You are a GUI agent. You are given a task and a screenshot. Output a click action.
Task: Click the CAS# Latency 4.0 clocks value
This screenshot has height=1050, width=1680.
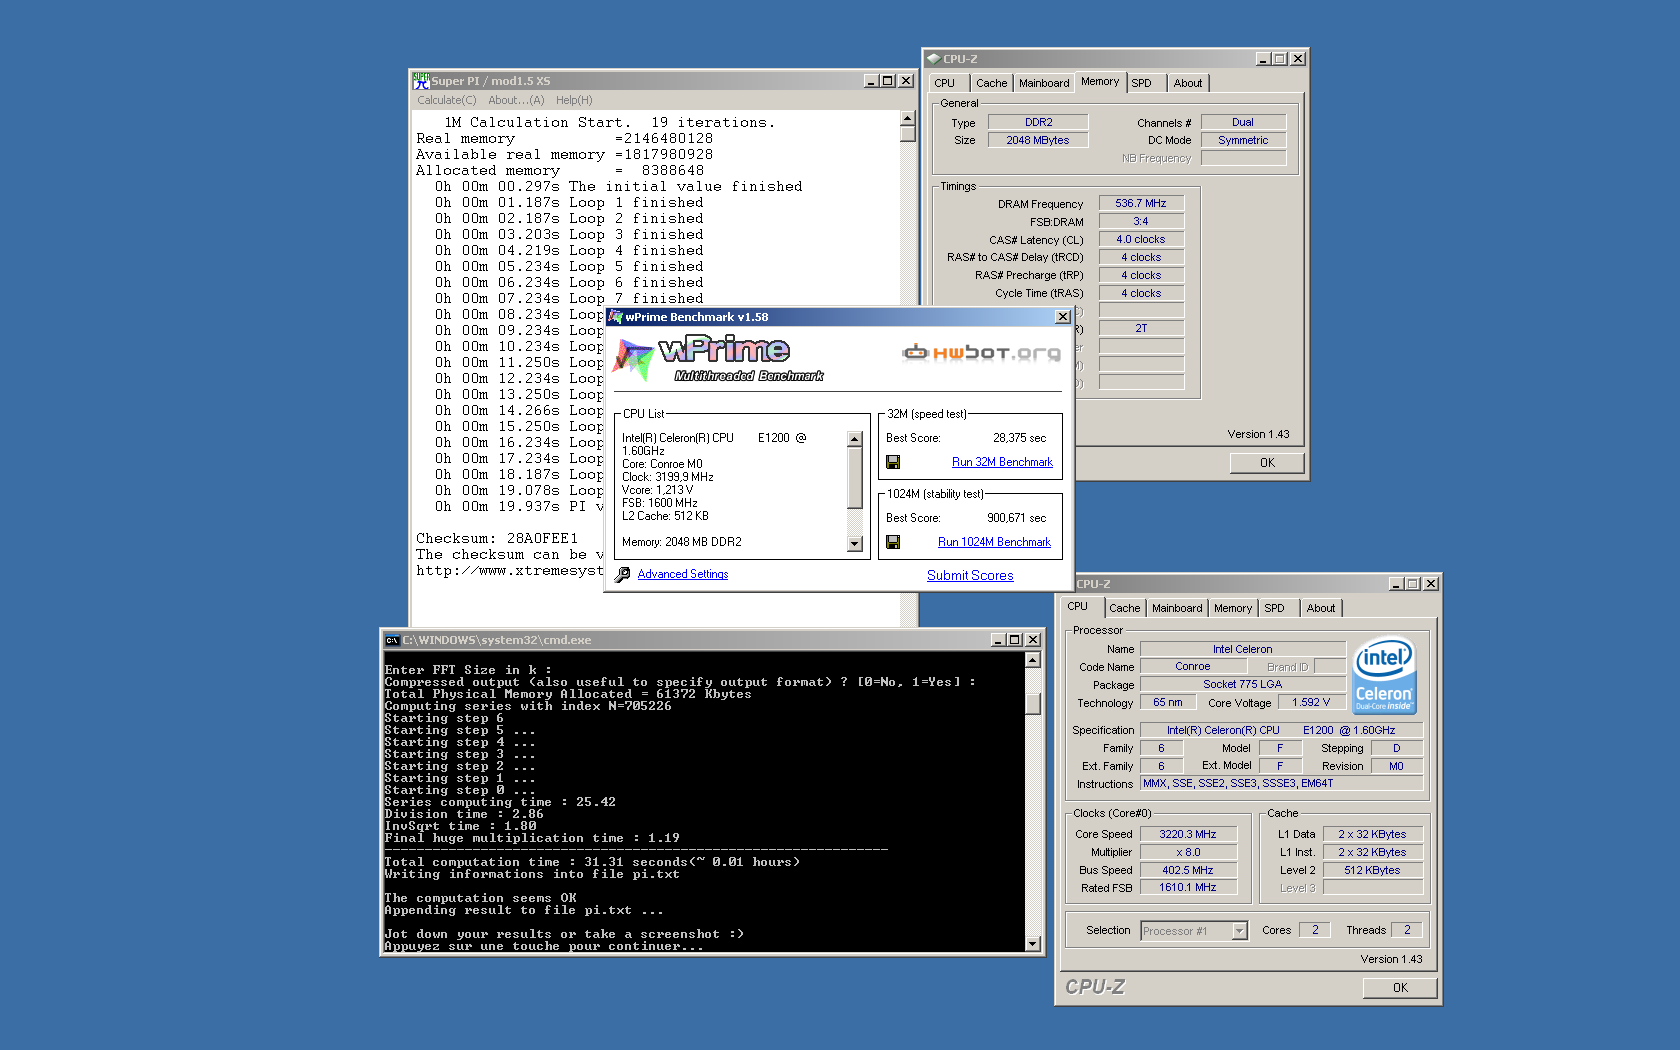click(1141, 239)
